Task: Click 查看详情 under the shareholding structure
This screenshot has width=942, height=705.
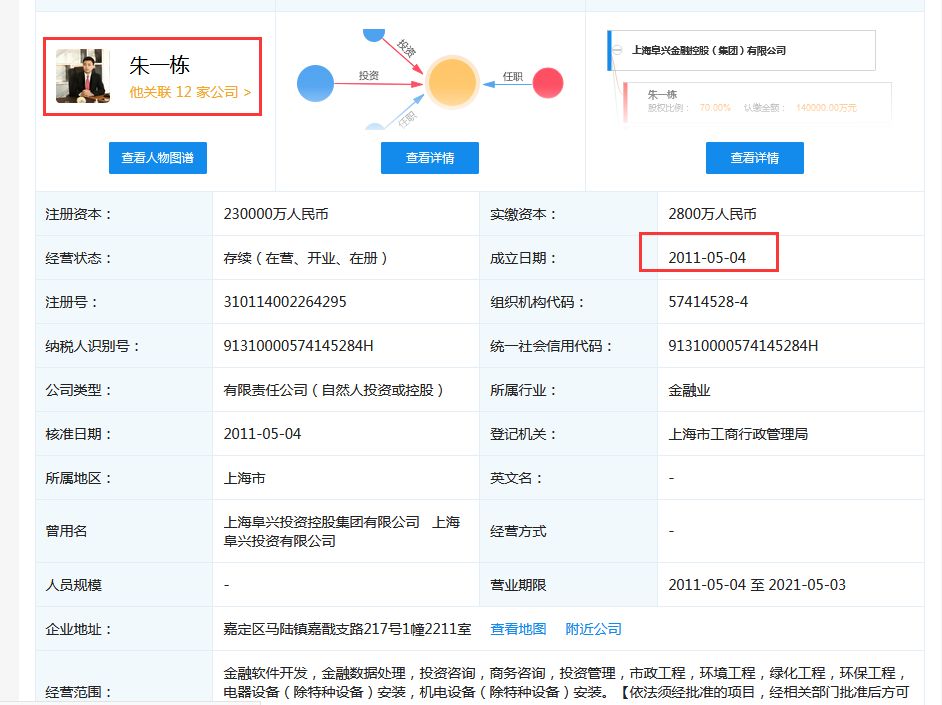Action: (755, 158)
